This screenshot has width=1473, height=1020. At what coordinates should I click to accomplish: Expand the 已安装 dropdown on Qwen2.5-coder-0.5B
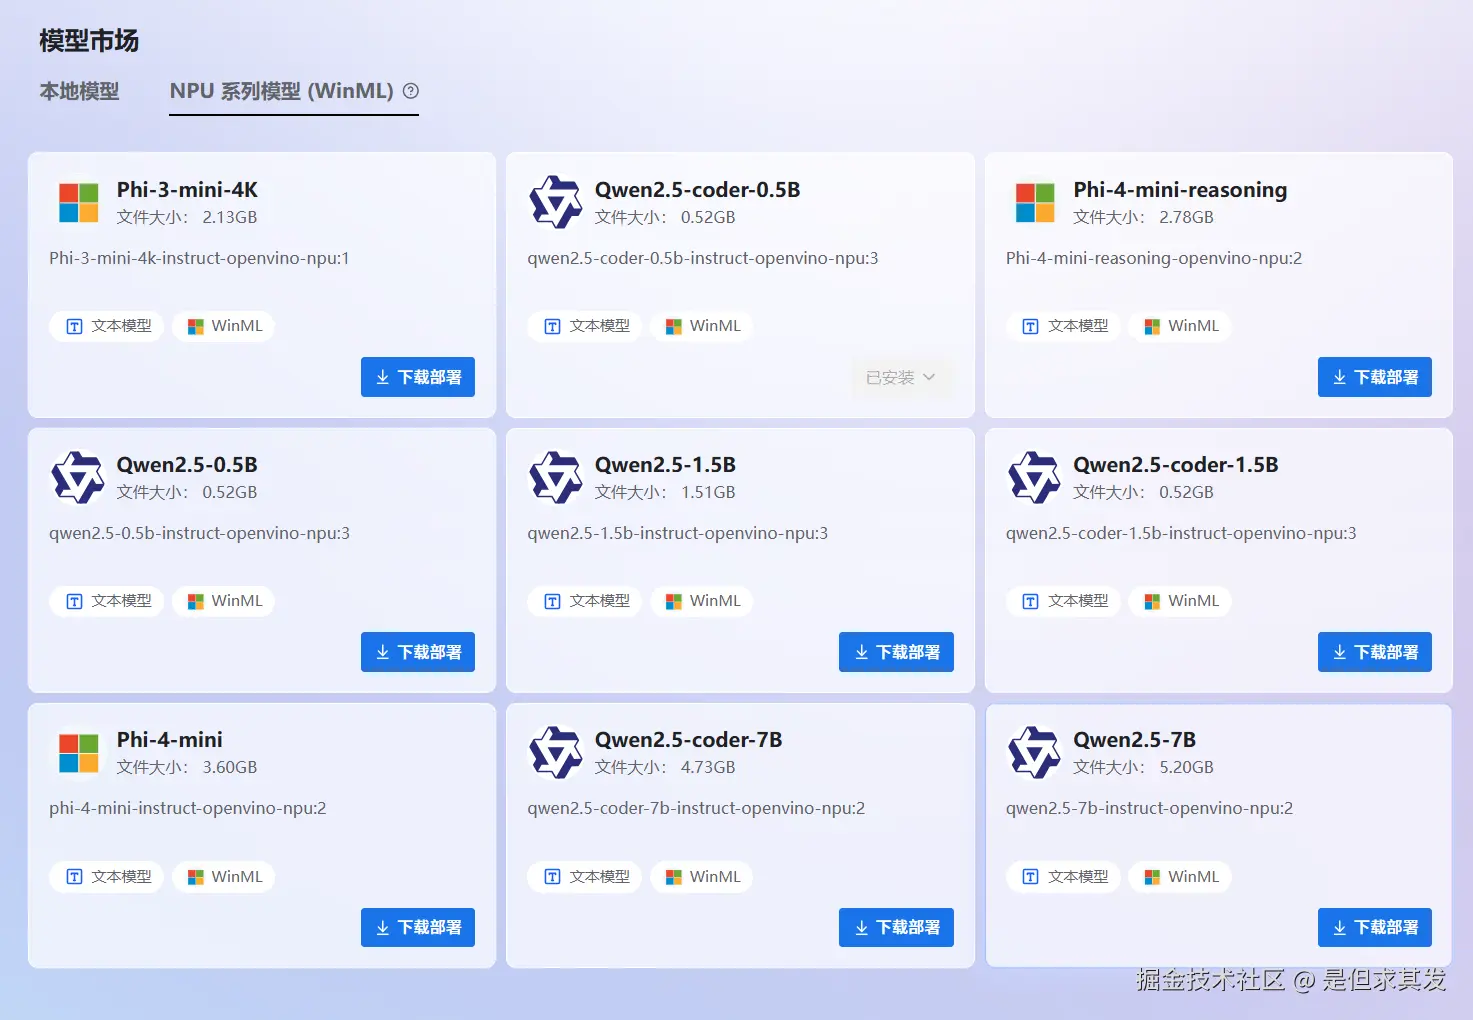pyautogui.click(x=902, y=377)
